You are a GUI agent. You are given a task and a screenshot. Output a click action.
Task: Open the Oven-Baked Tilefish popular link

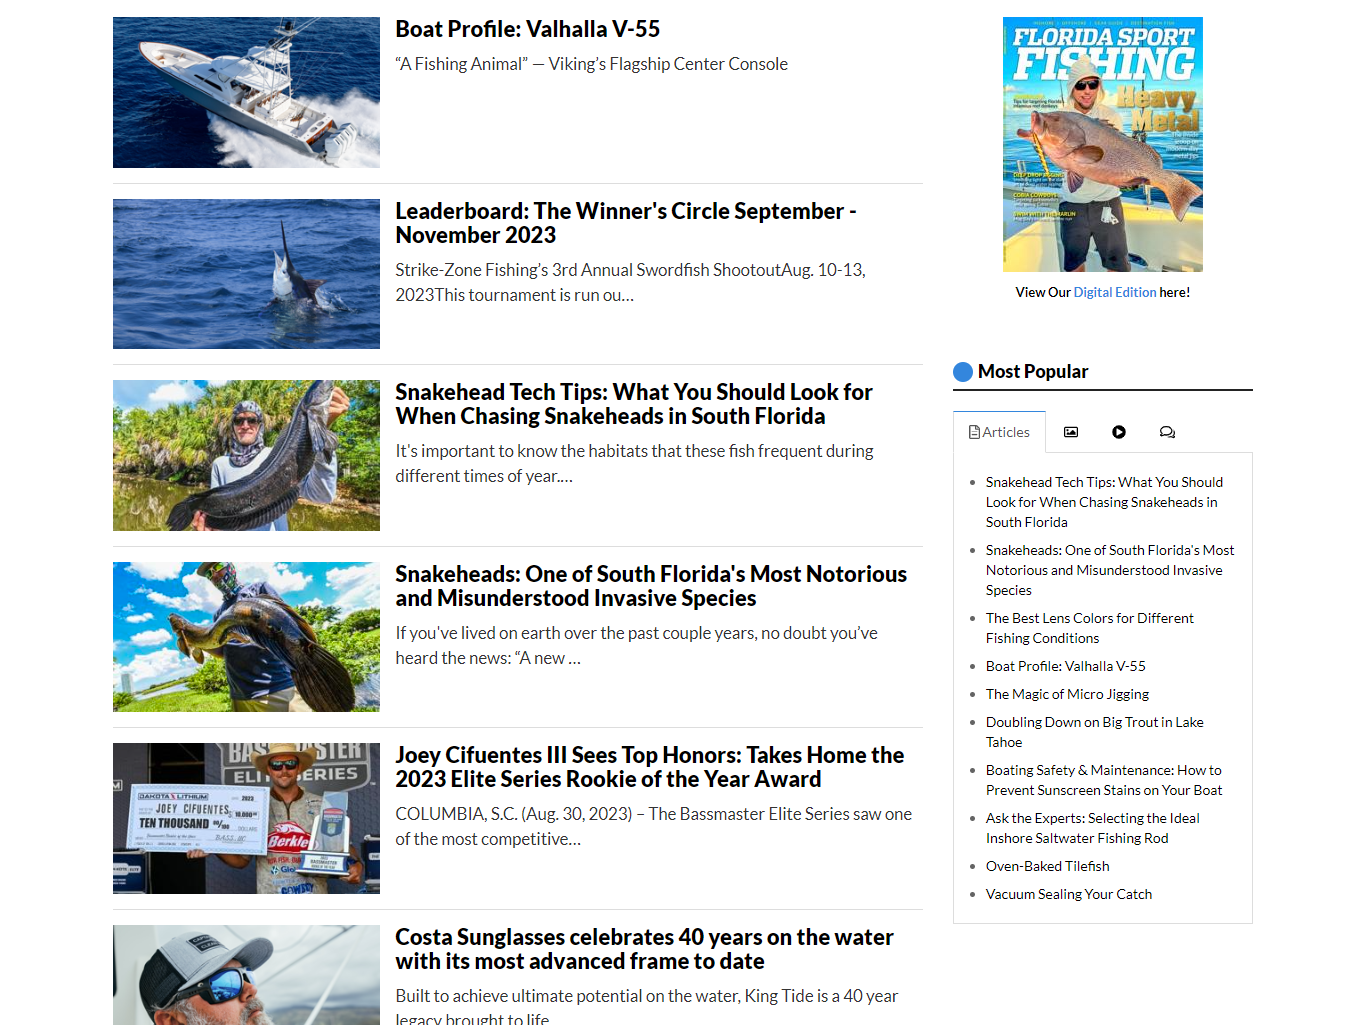[1047, 866]
